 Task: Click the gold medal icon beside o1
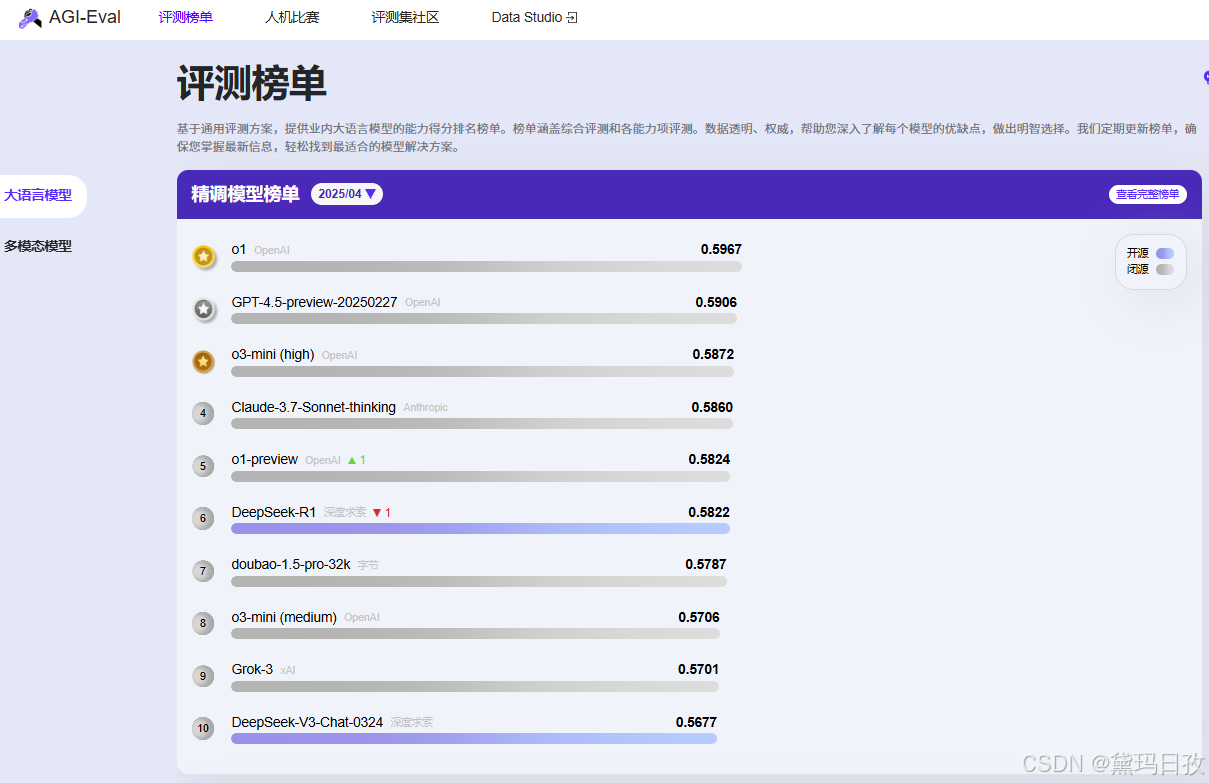204,257
